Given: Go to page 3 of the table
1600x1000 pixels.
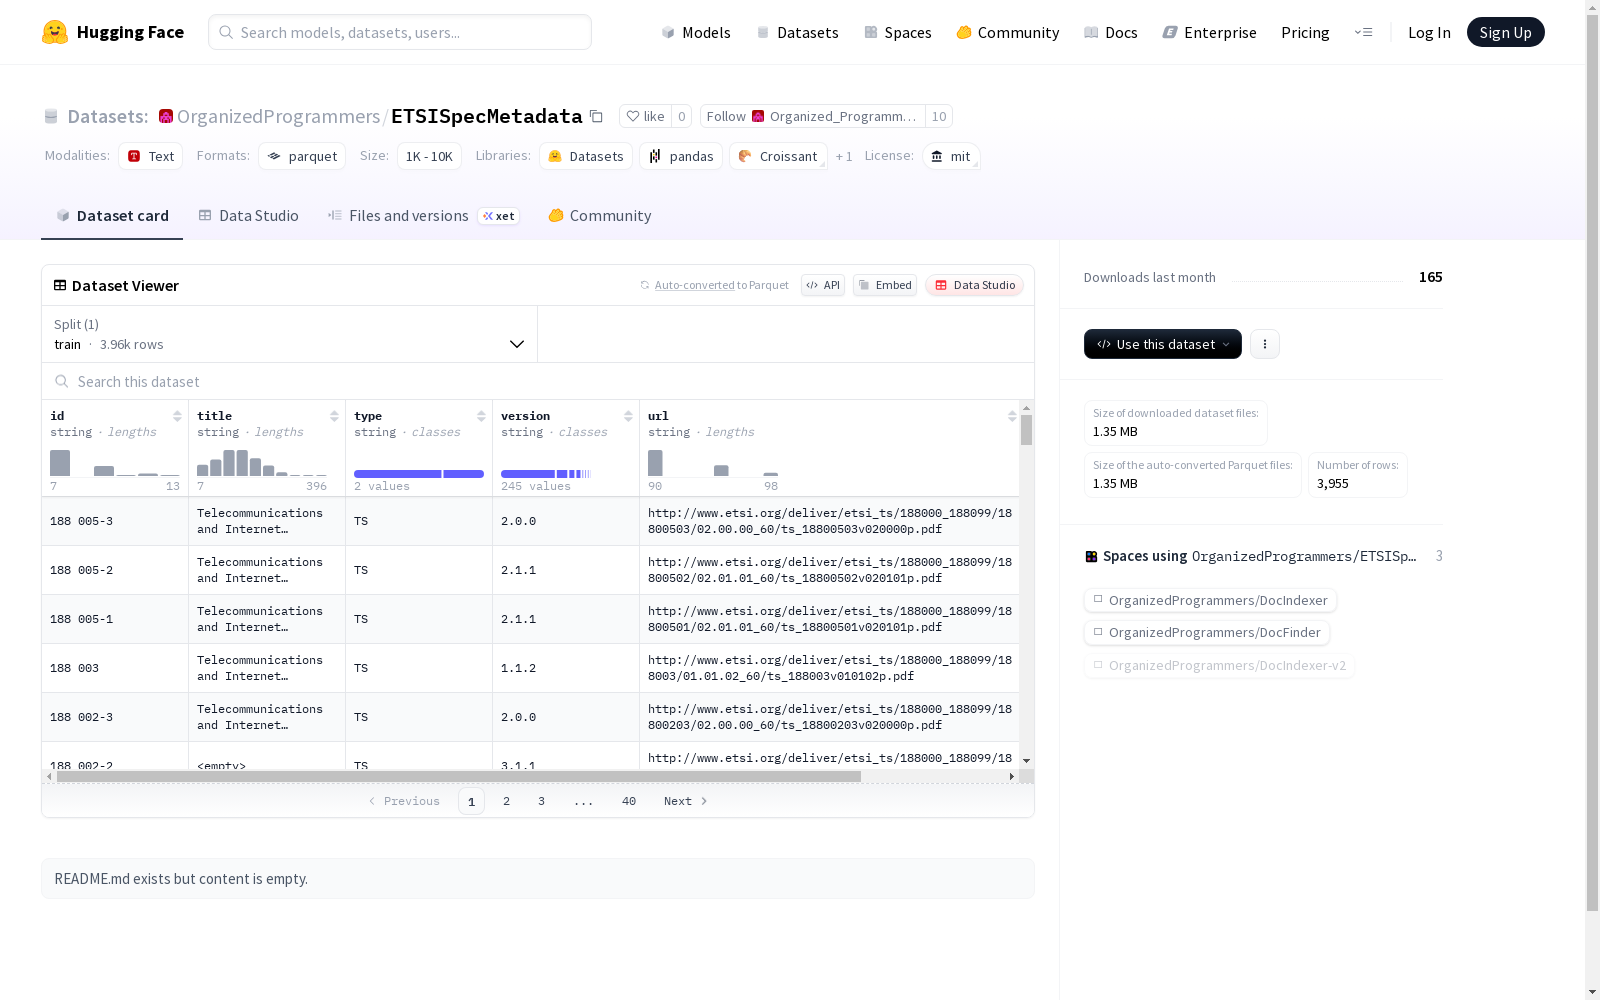Looking at the screenshot, I should click(x=542, y=801).
